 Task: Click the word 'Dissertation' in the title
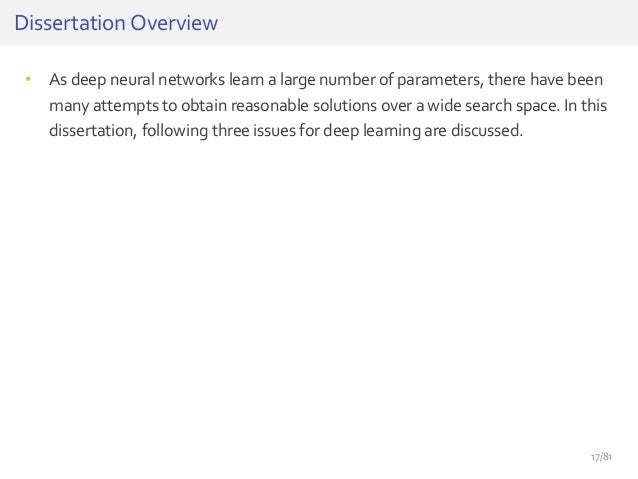point(70,23)
